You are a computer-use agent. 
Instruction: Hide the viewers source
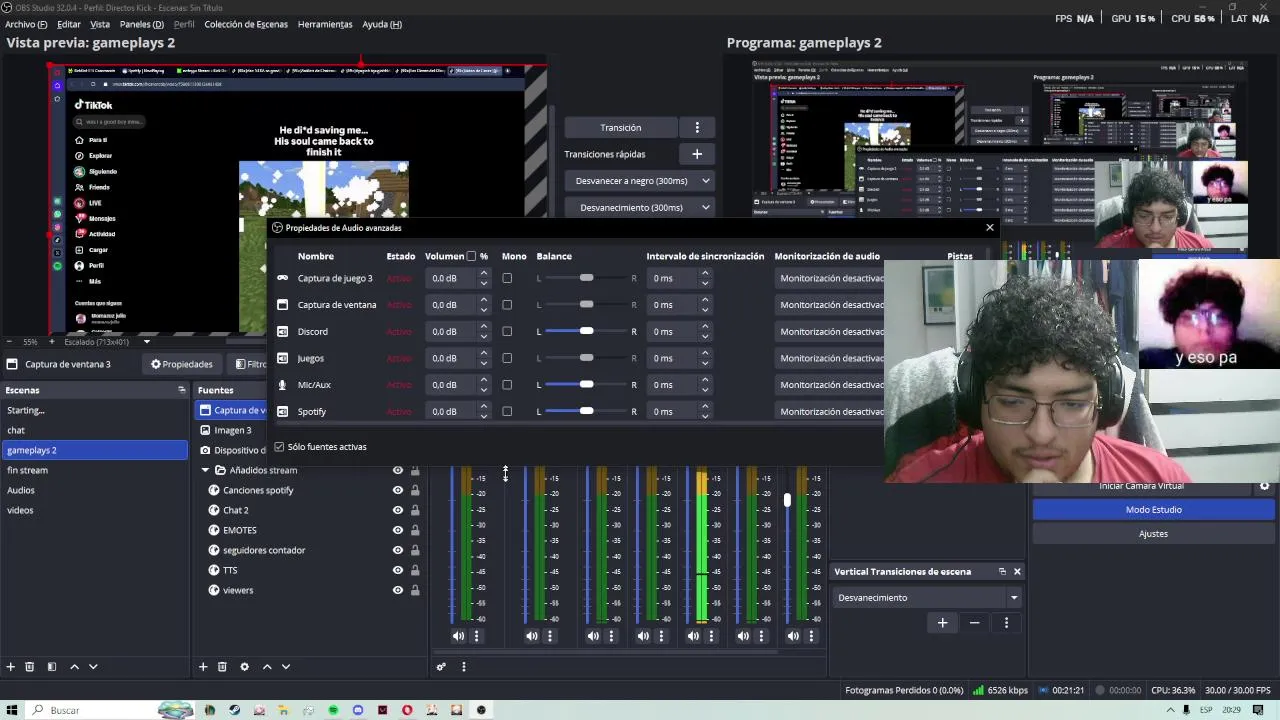point(398,590)
